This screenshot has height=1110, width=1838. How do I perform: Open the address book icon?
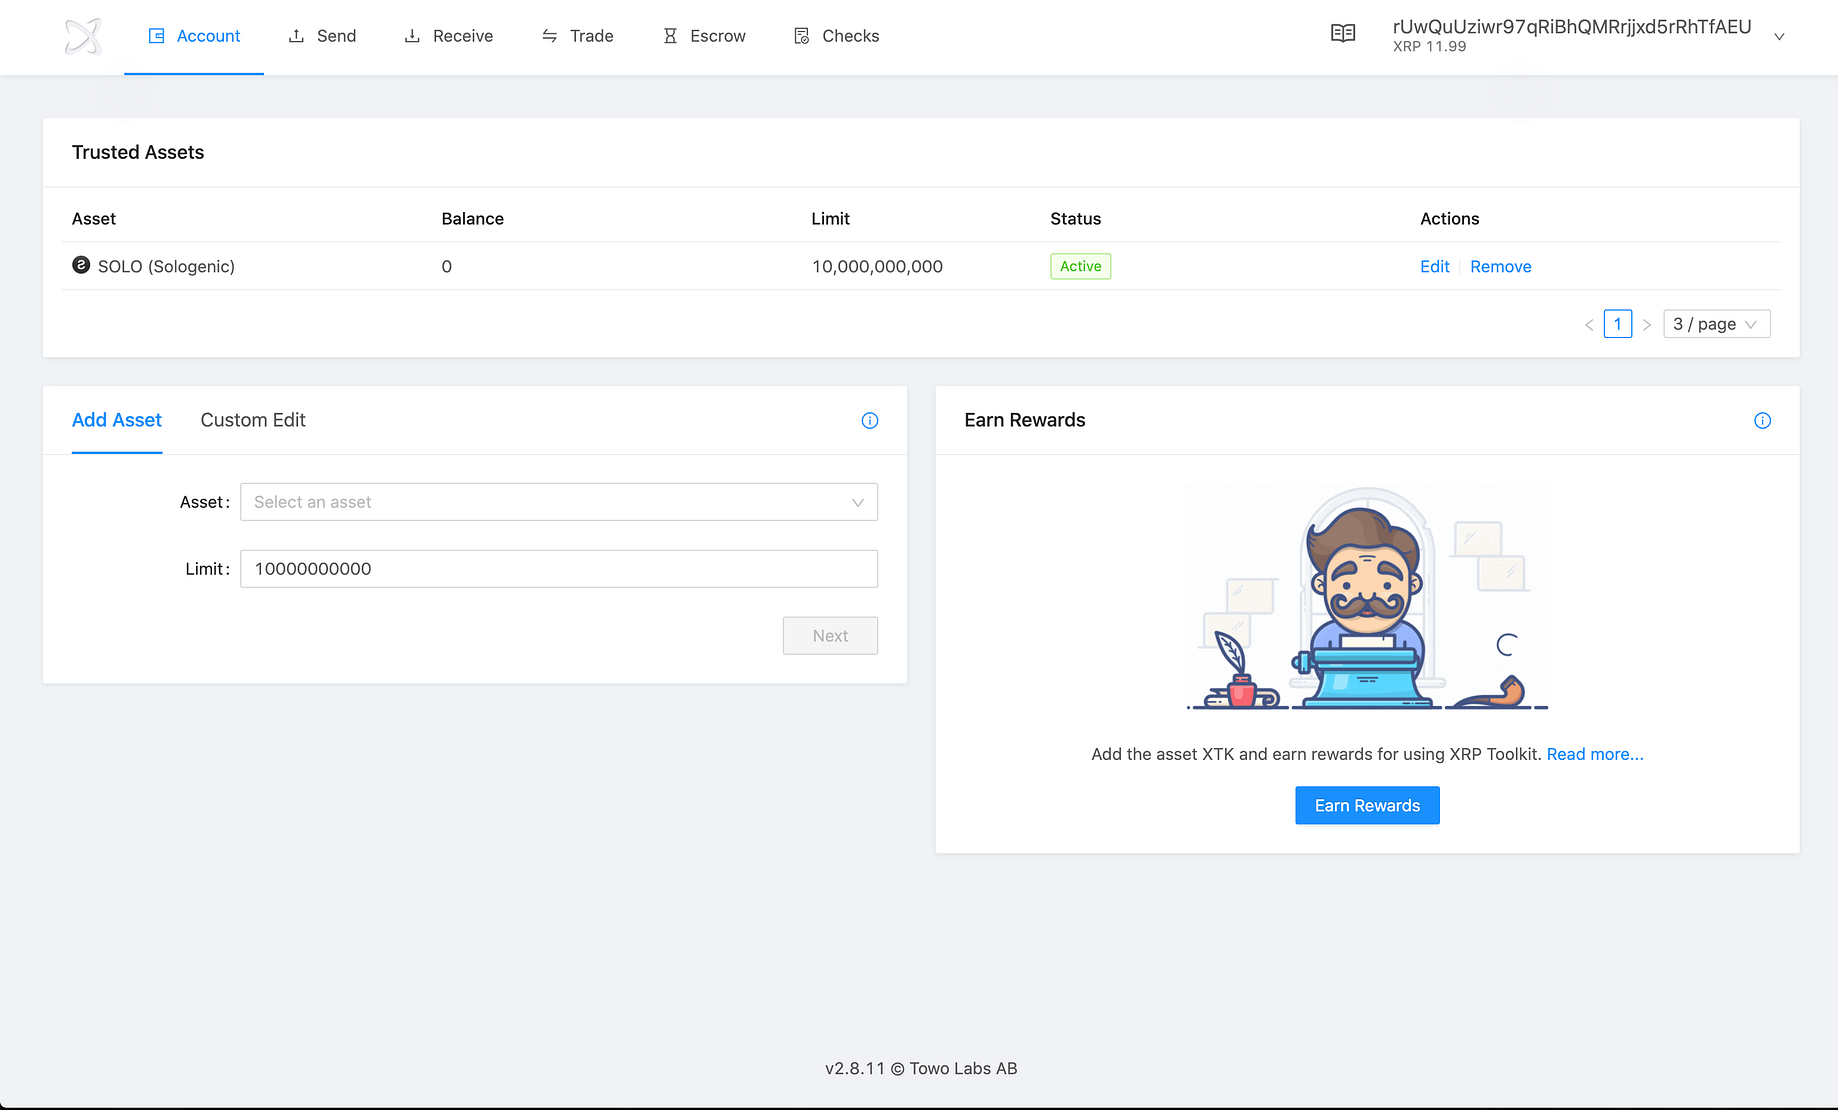pyautogui.click(x=1343, y=34)
